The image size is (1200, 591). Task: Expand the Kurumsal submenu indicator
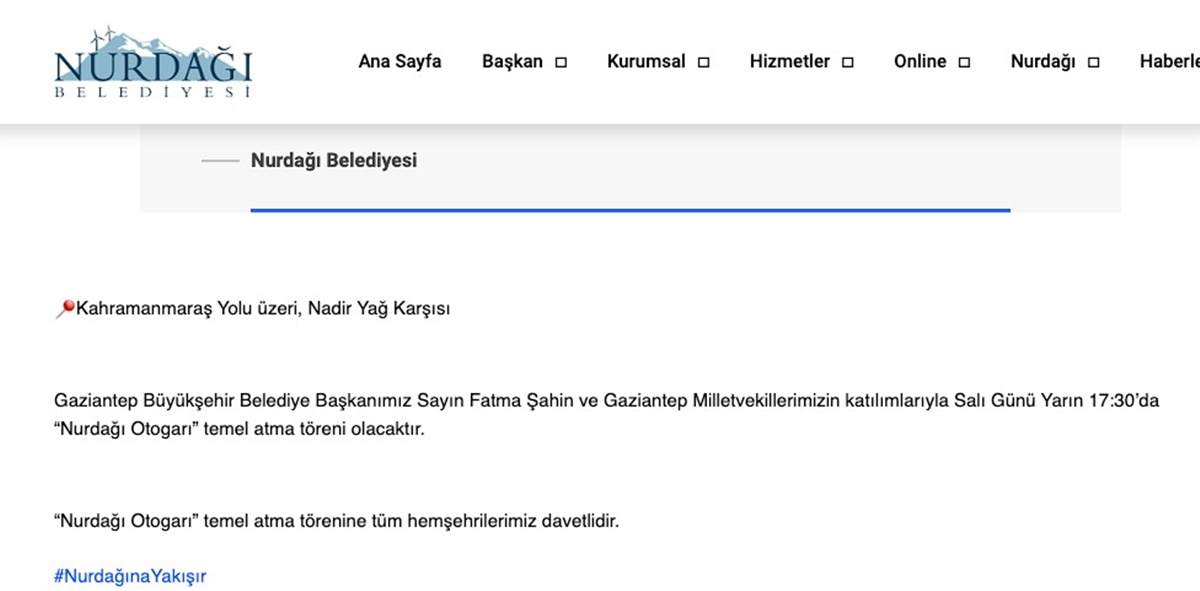pos(705,62)
